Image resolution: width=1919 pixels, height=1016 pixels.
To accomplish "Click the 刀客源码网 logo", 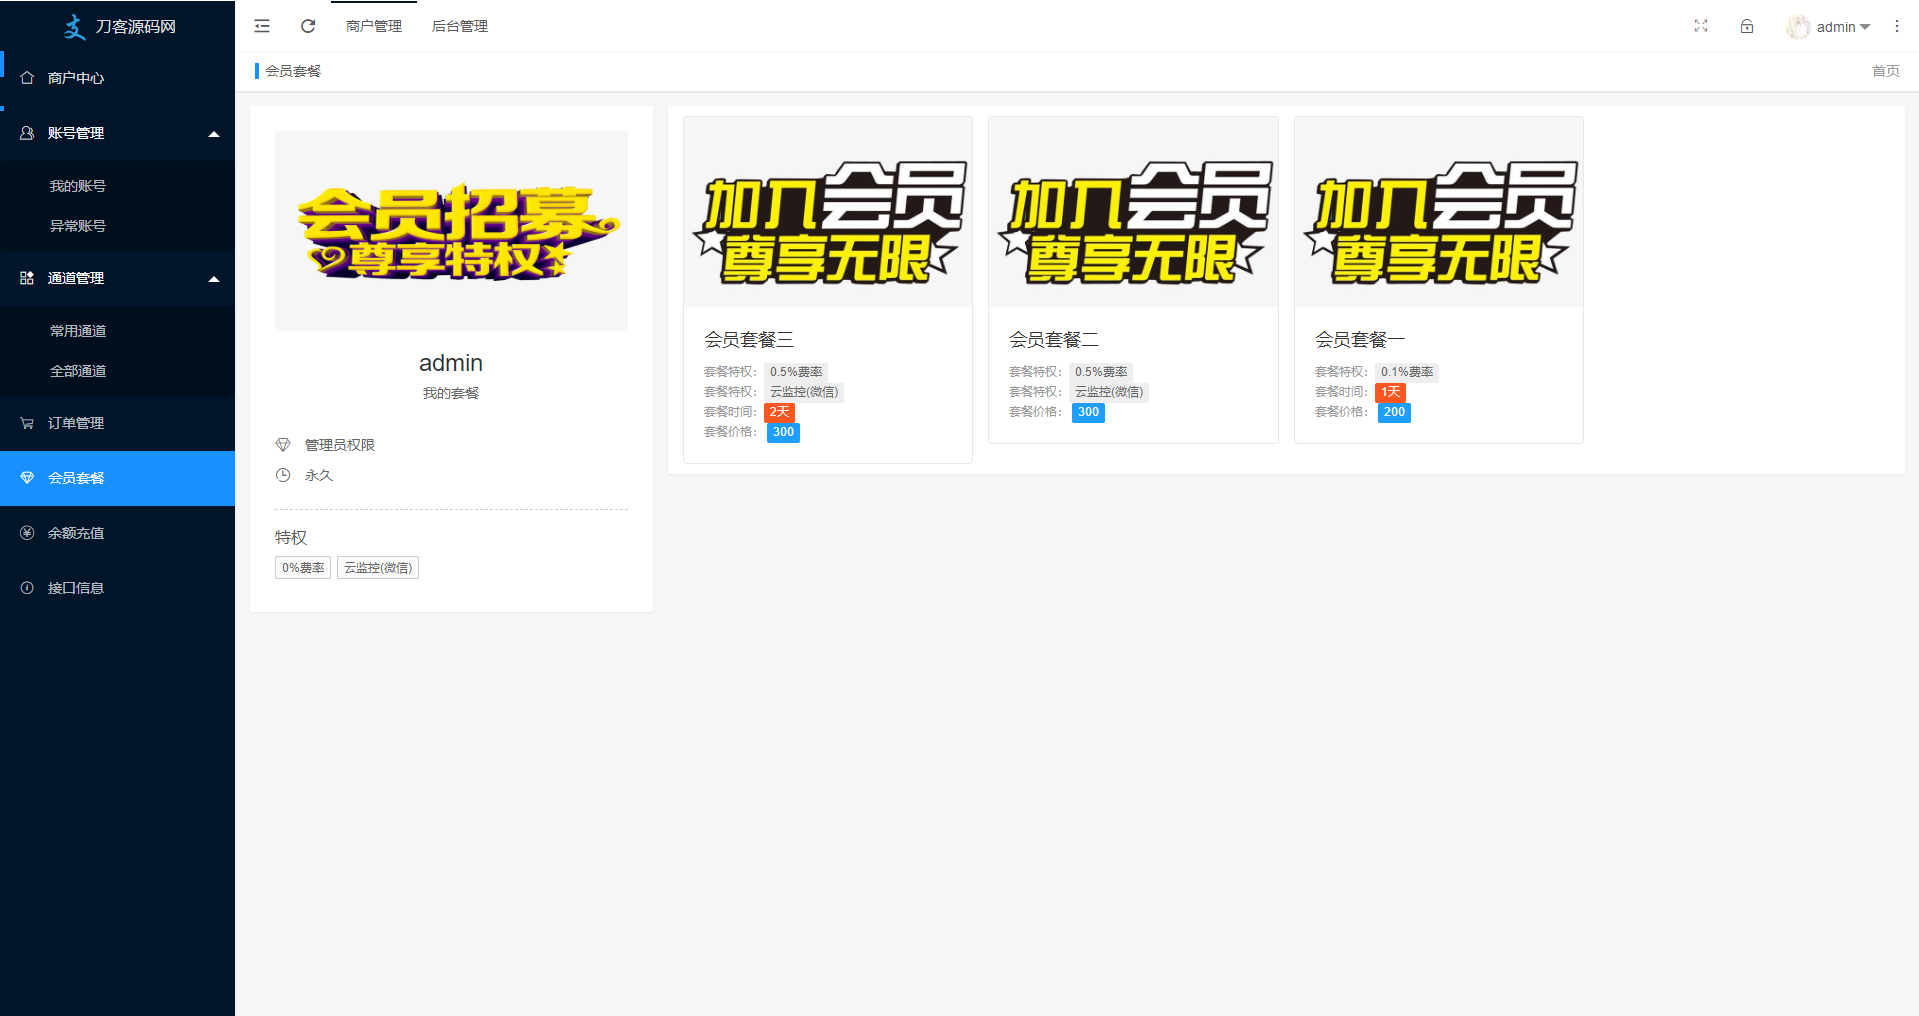I will coord(118,27).
